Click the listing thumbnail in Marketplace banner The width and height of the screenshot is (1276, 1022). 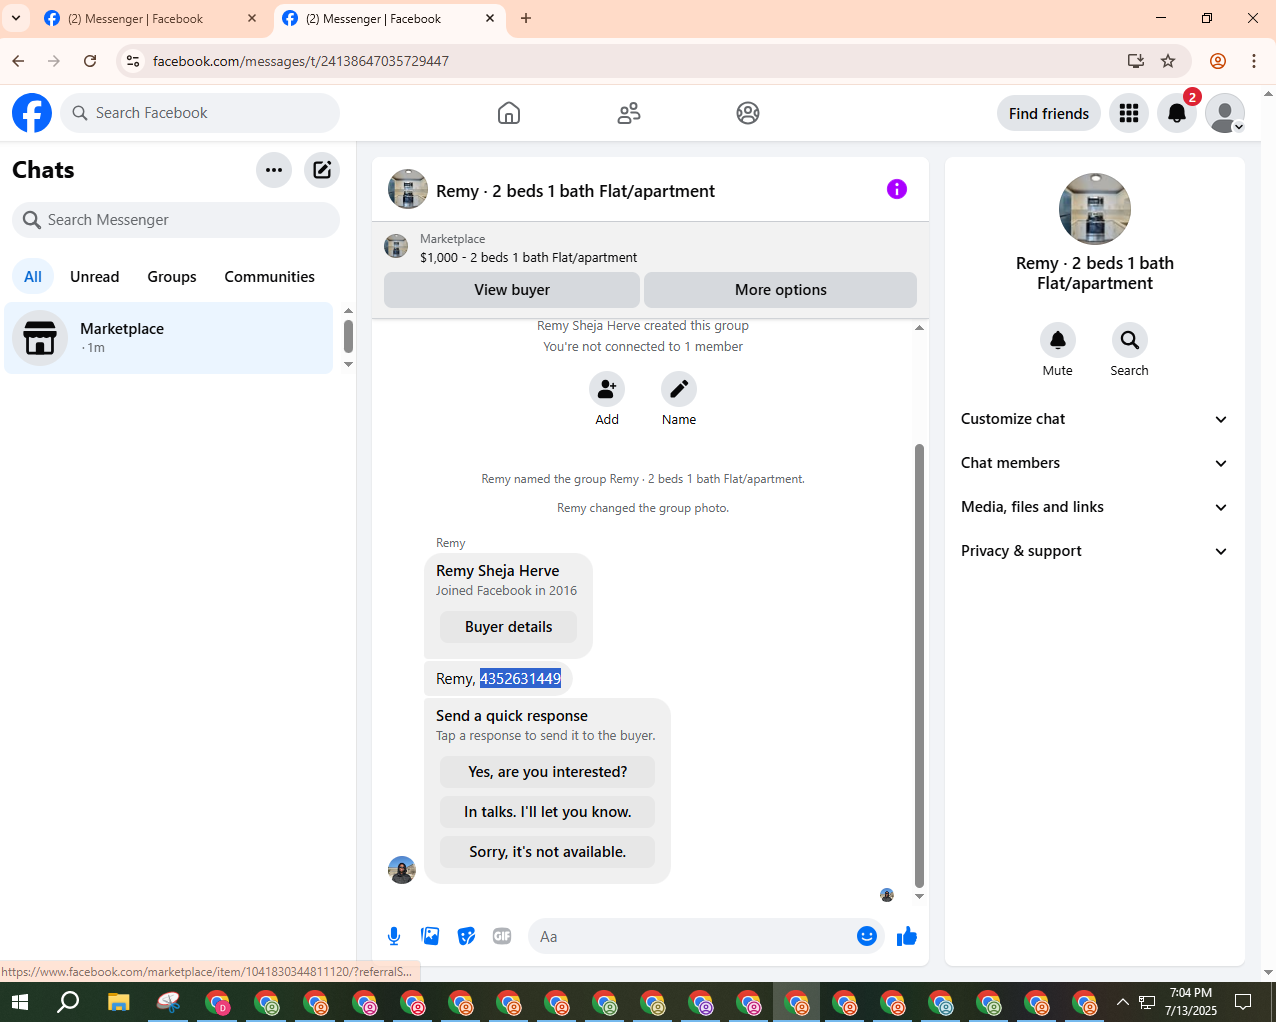click(396, 246)
